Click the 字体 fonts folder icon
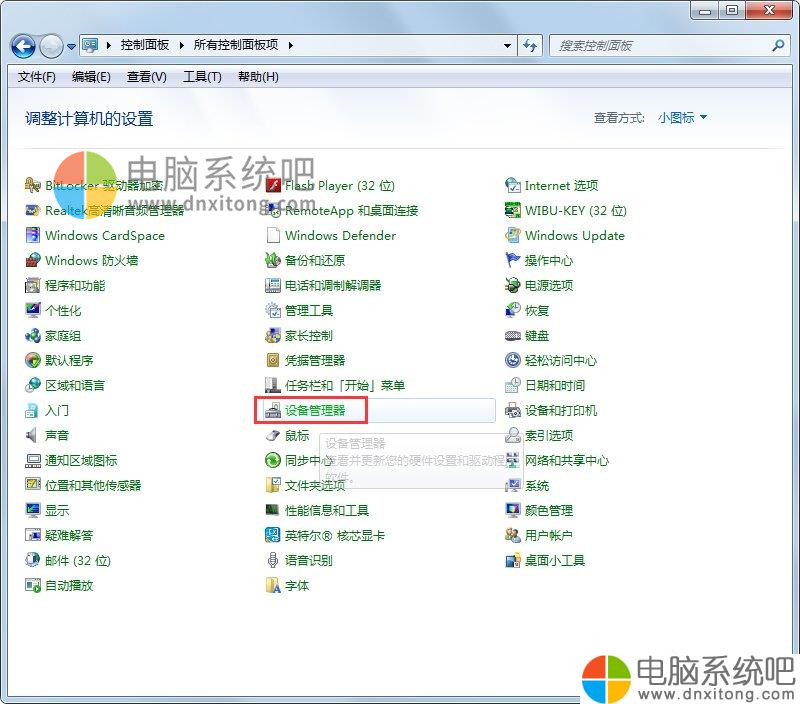800x704 pixels. tap(273, 585)
